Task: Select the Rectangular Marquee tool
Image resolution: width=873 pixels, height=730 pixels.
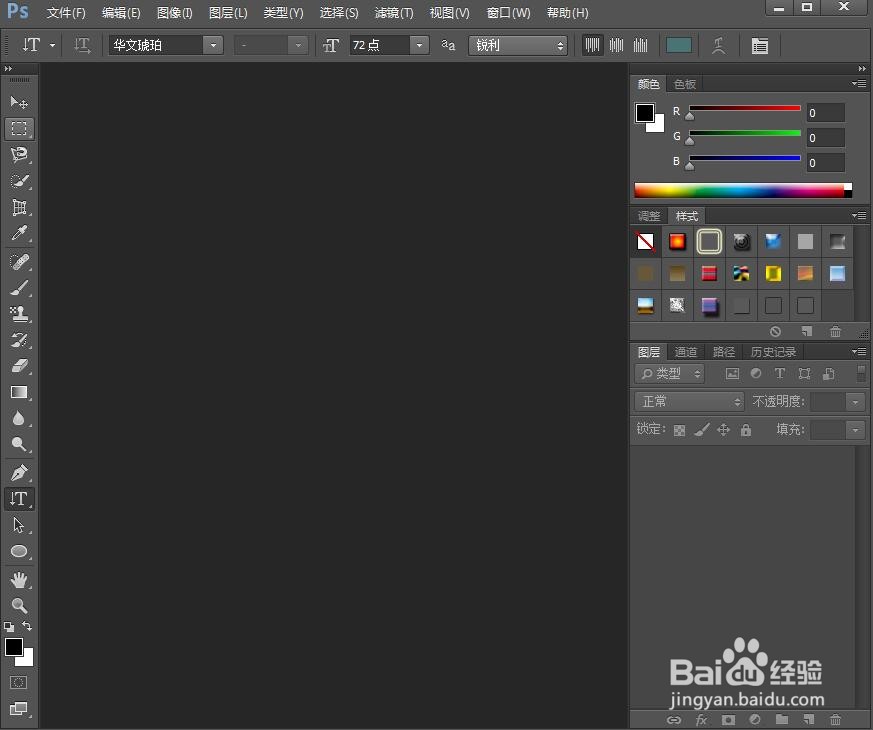Action: pyautogui.click(x=19, y=129)
